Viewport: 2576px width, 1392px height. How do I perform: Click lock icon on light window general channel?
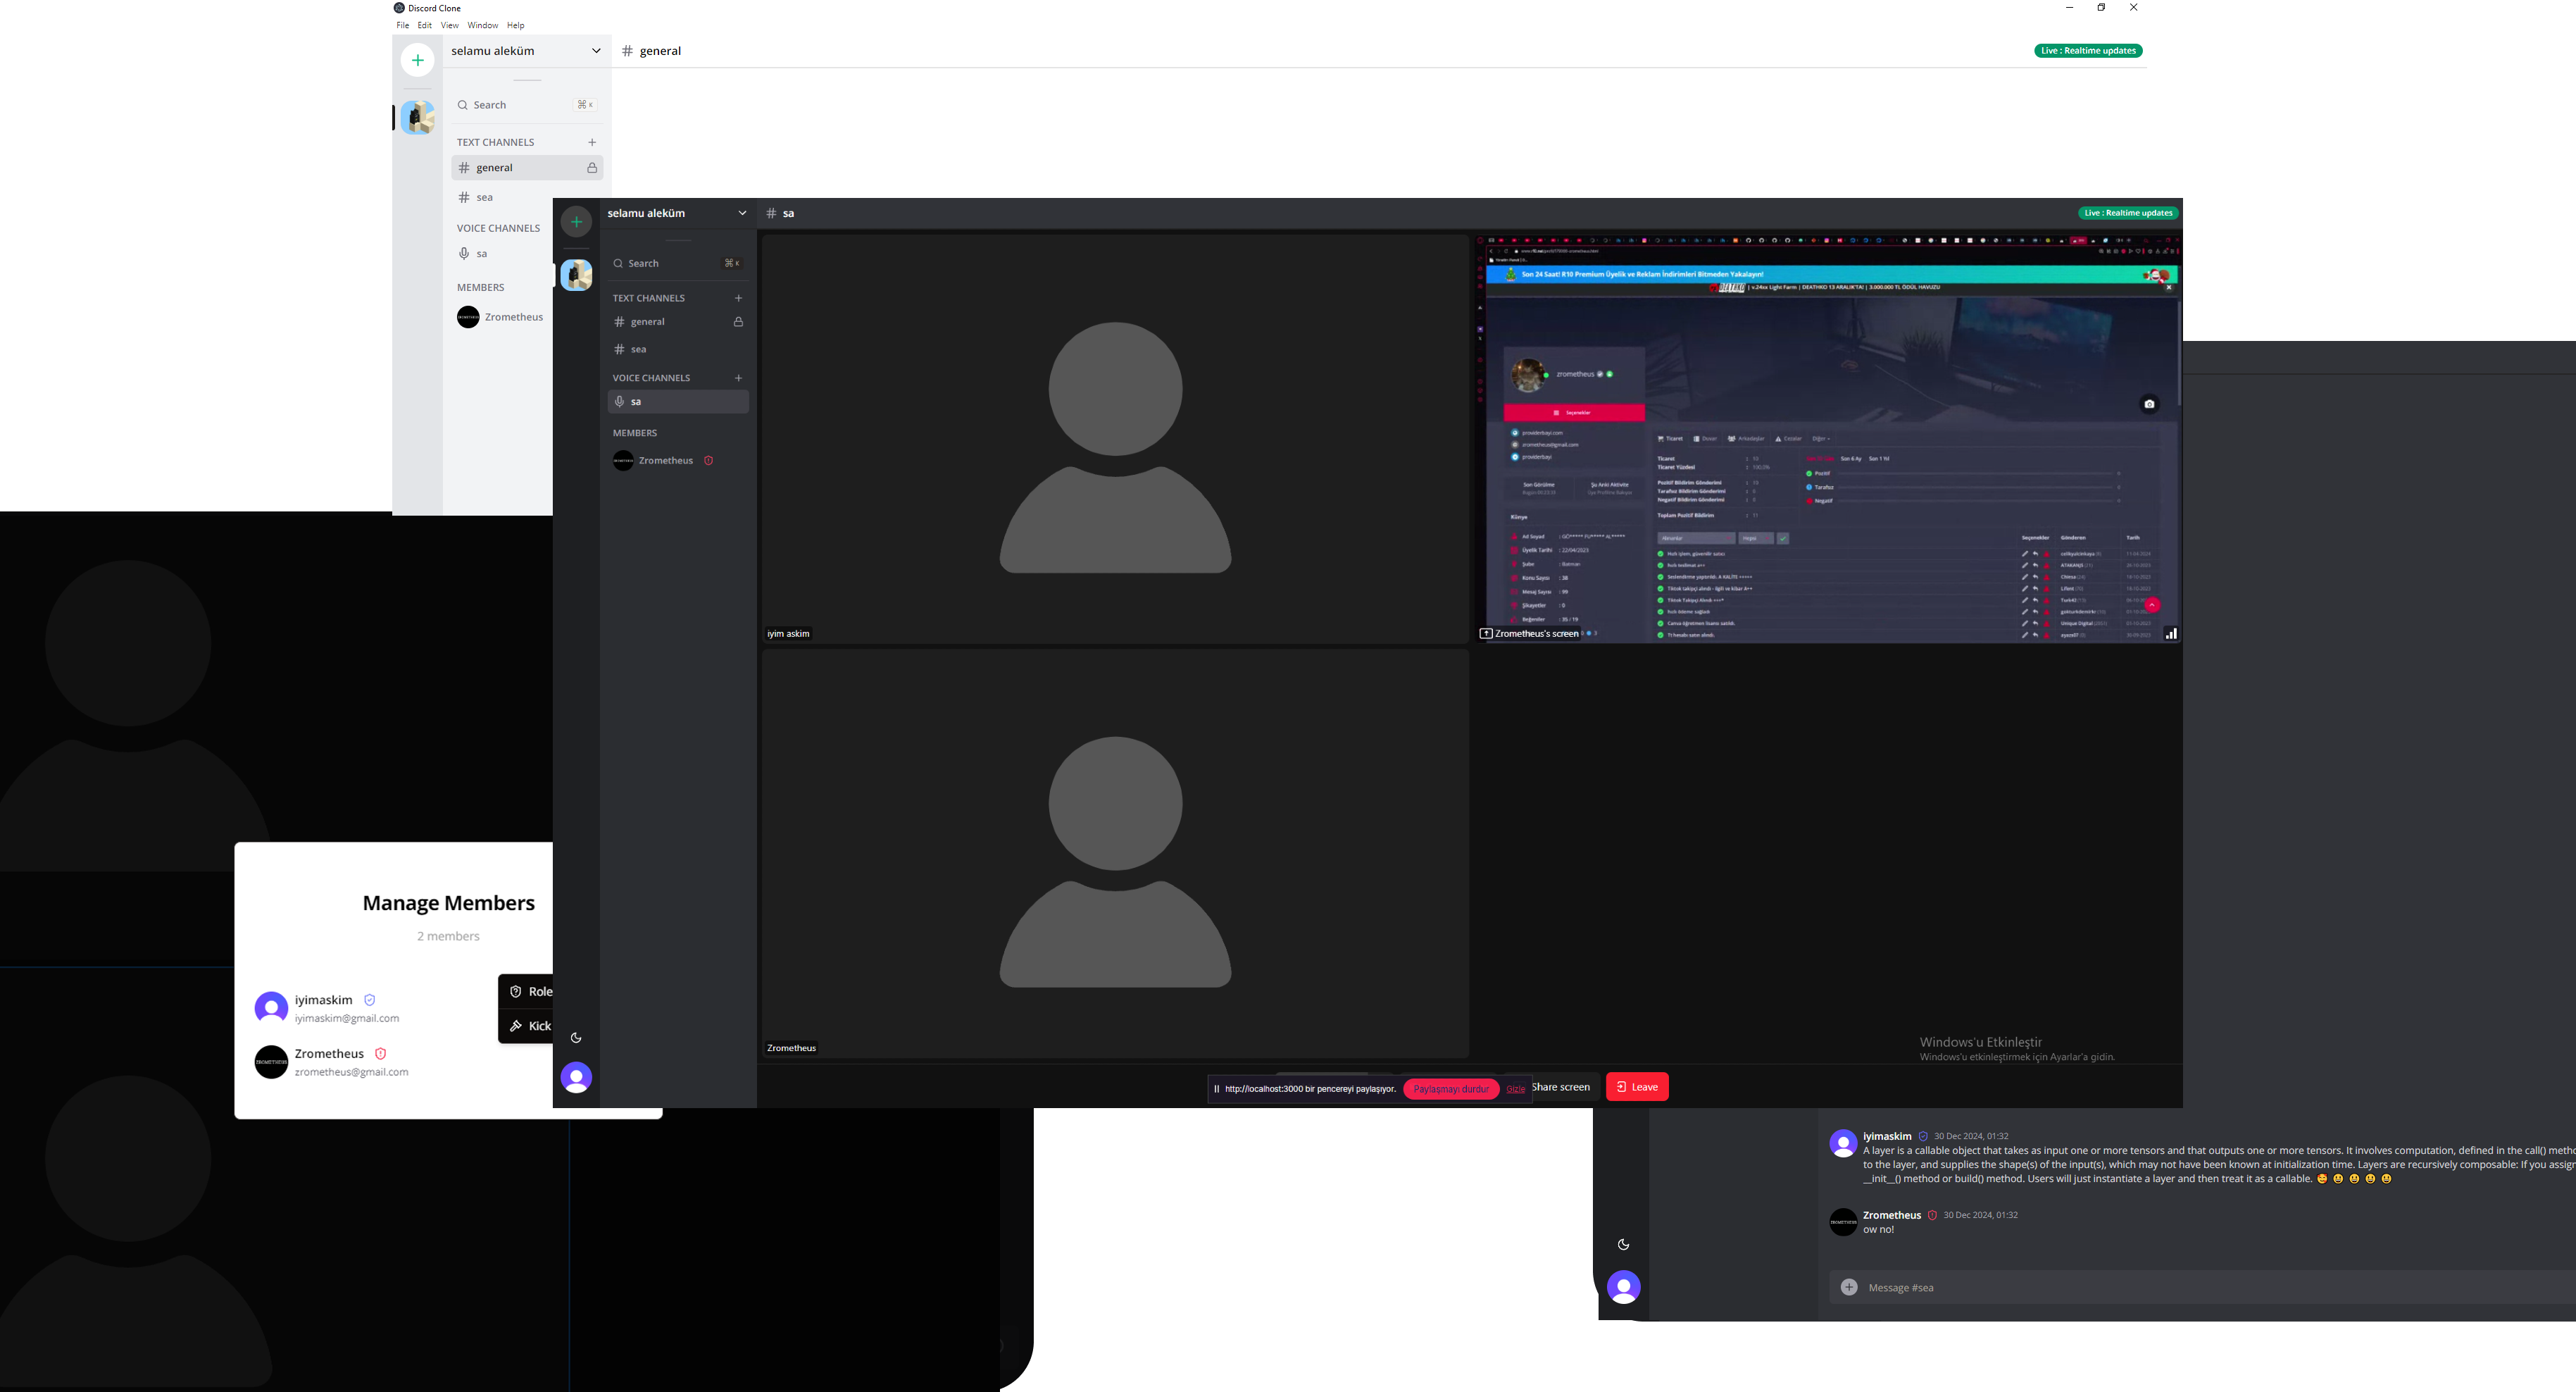(592, 168)
